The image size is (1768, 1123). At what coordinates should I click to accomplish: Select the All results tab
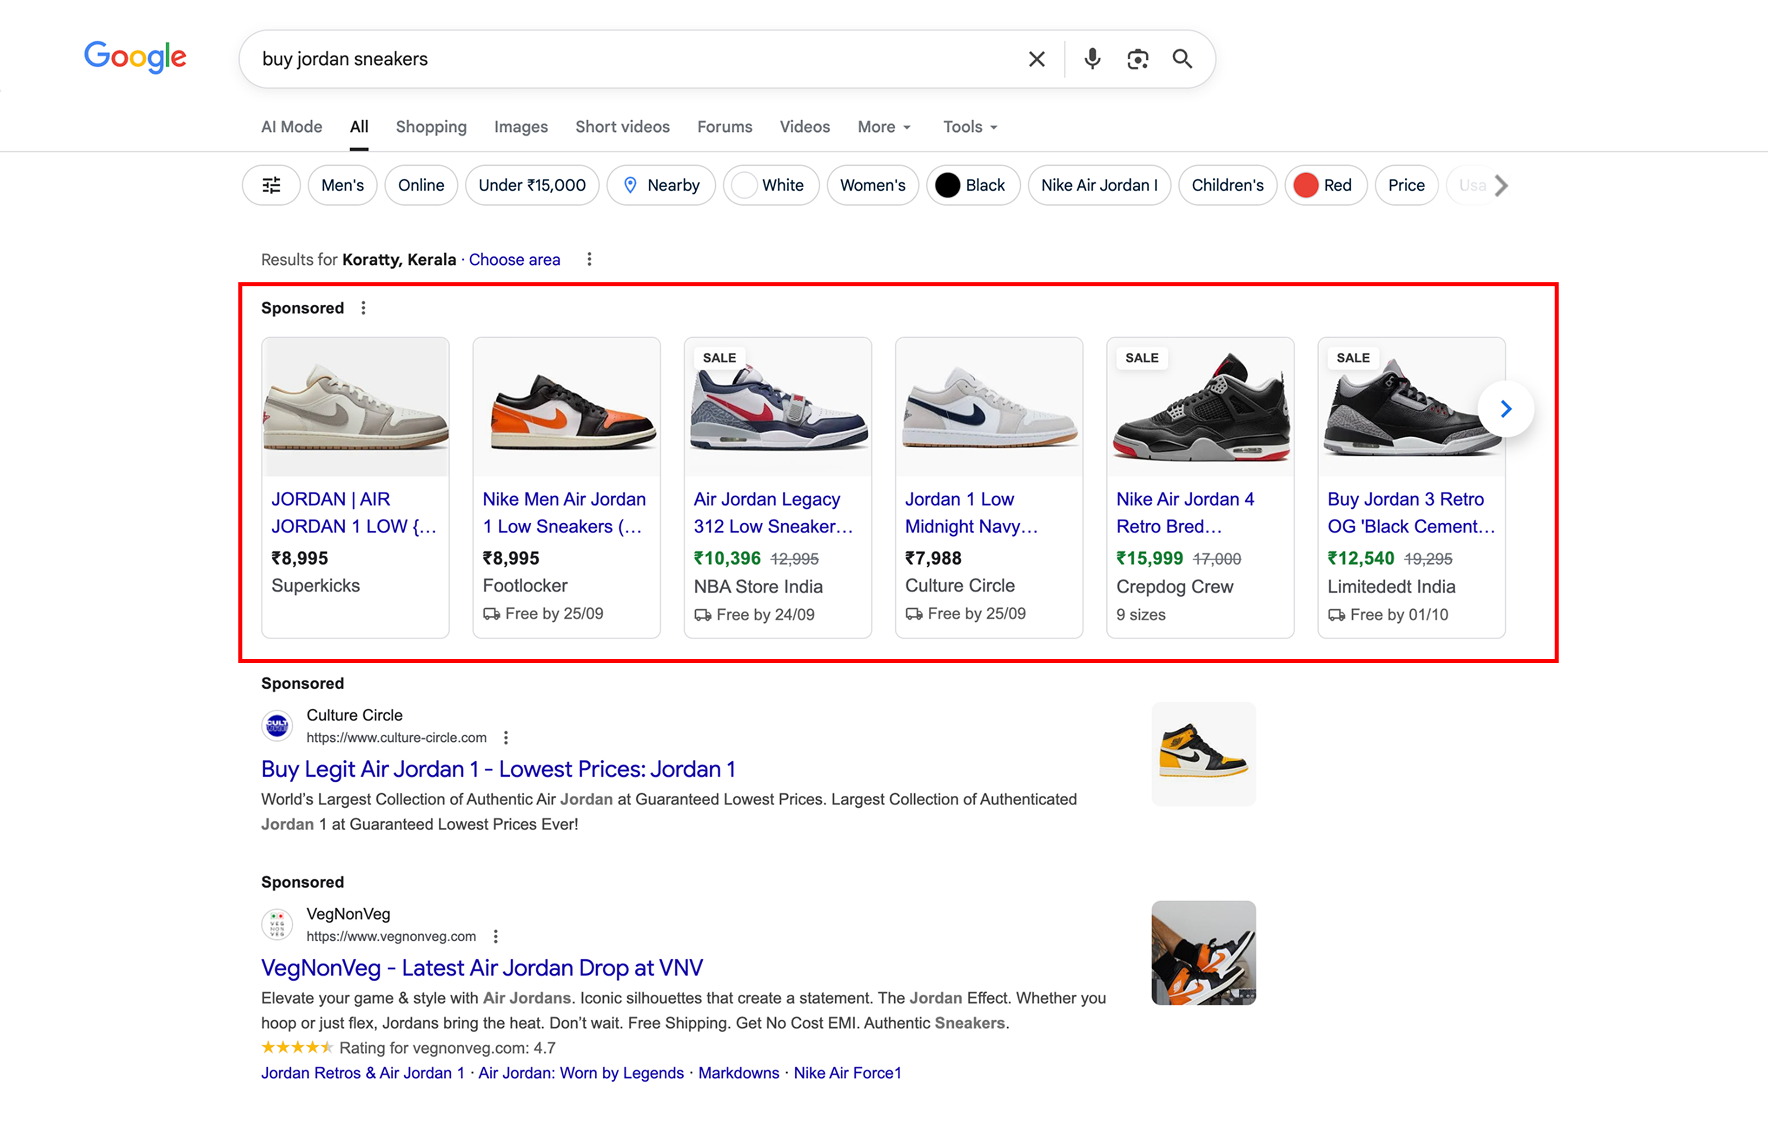pyautogui.click(x=359, y=127)
